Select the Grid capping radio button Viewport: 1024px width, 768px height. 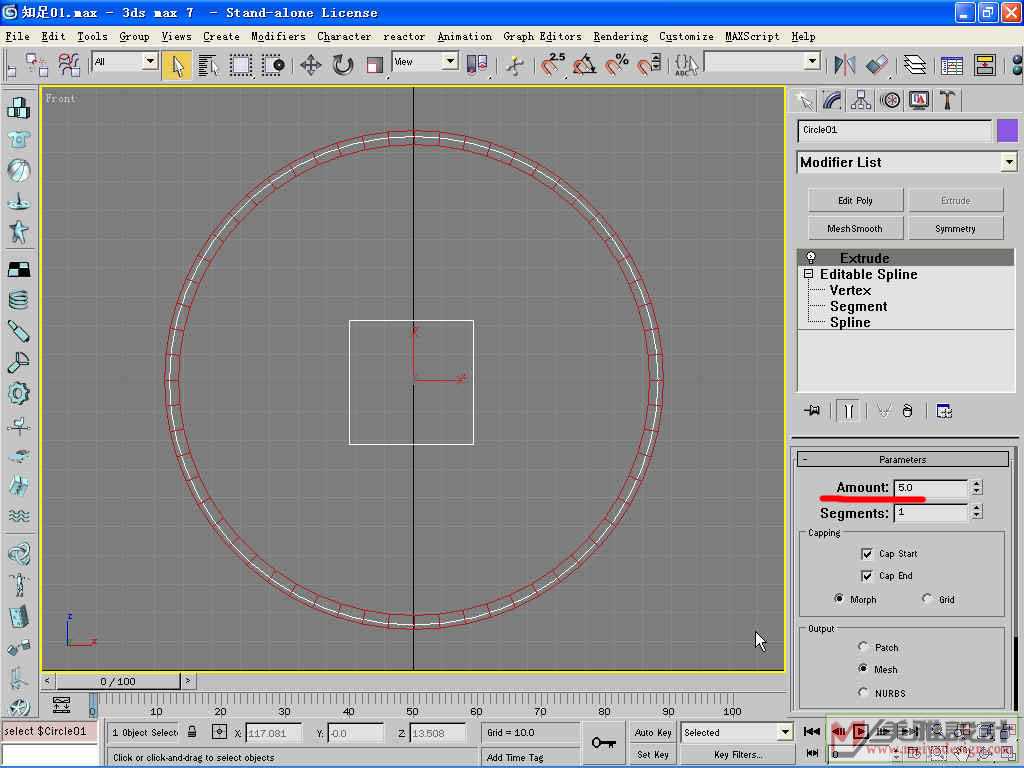click(928, 599)
